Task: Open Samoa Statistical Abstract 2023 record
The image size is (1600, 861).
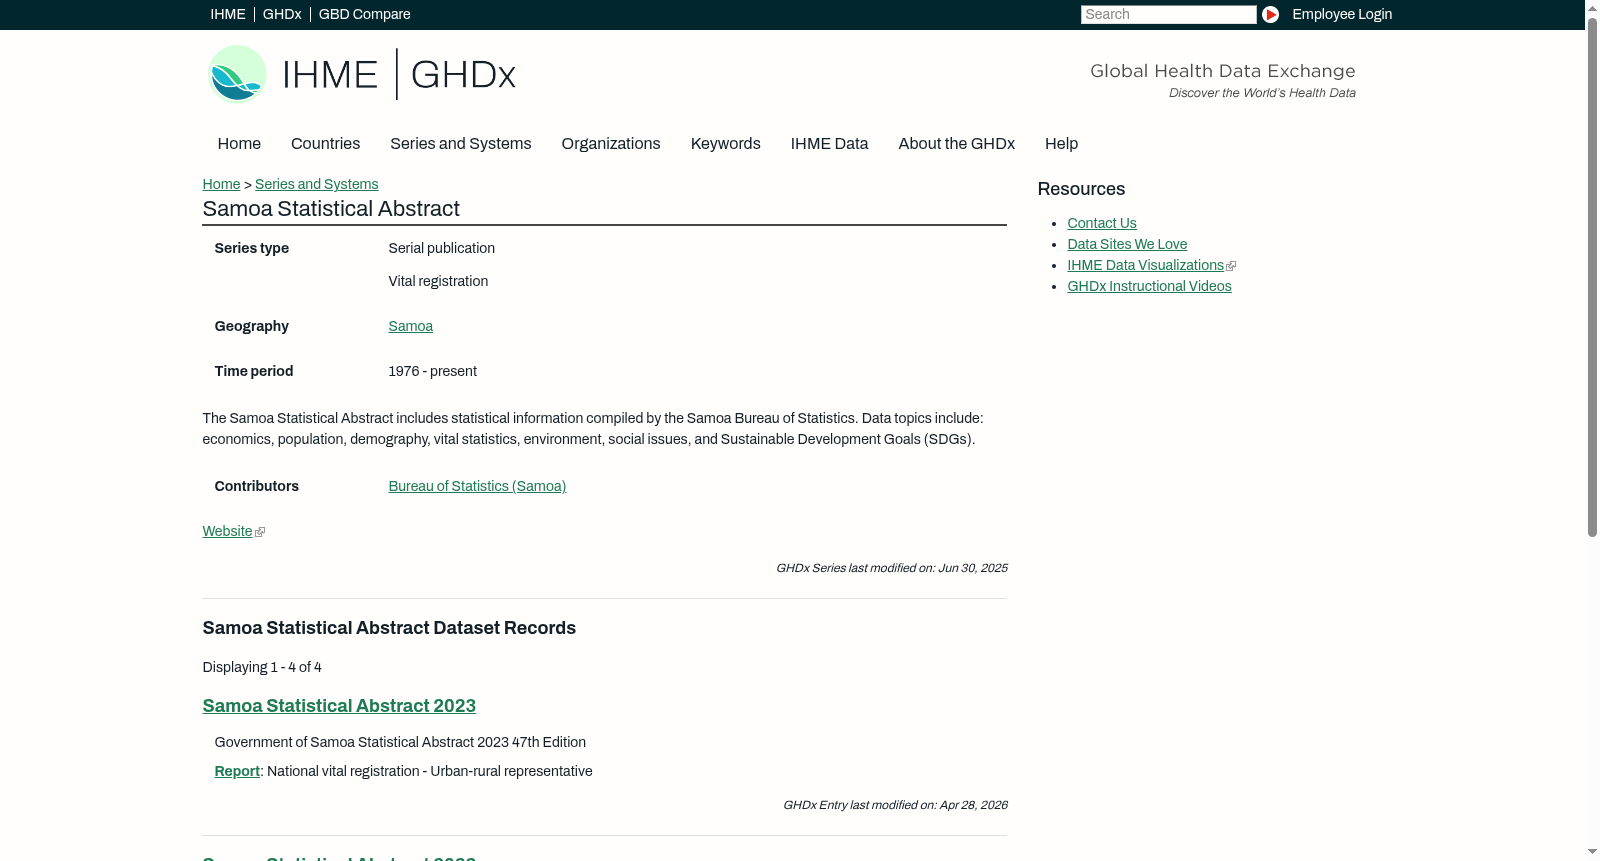Action: point(339,706)
